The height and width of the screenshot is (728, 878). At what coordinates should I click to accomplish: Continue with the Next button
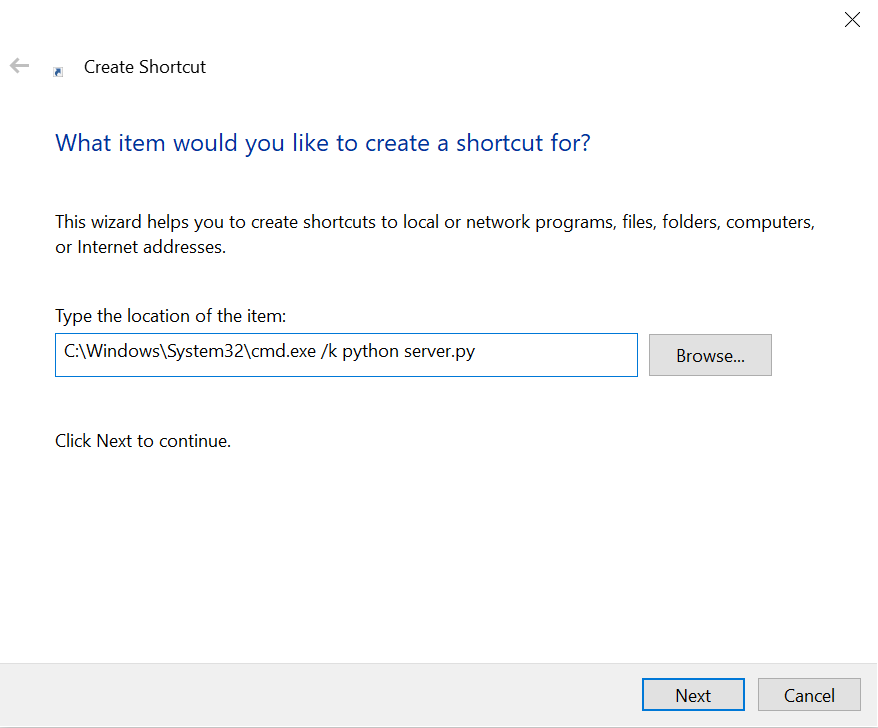693,695
